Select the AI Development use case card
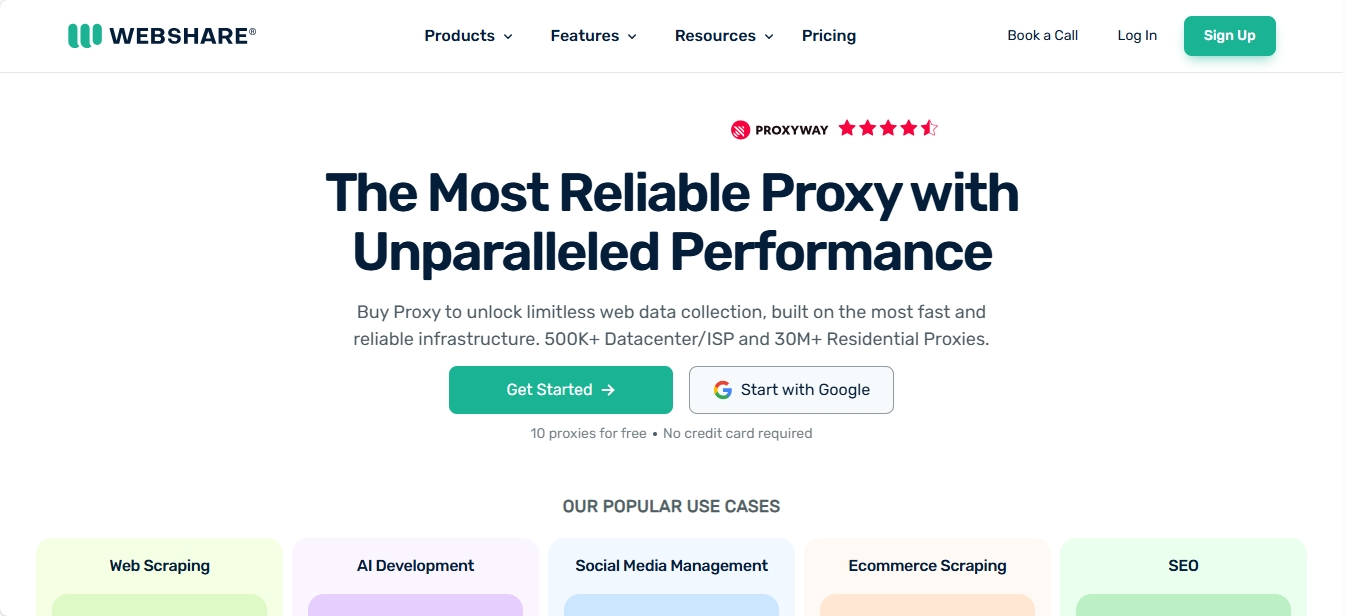Image resolution: width=1345 pixels, height=616 pixels. (416, 577)
